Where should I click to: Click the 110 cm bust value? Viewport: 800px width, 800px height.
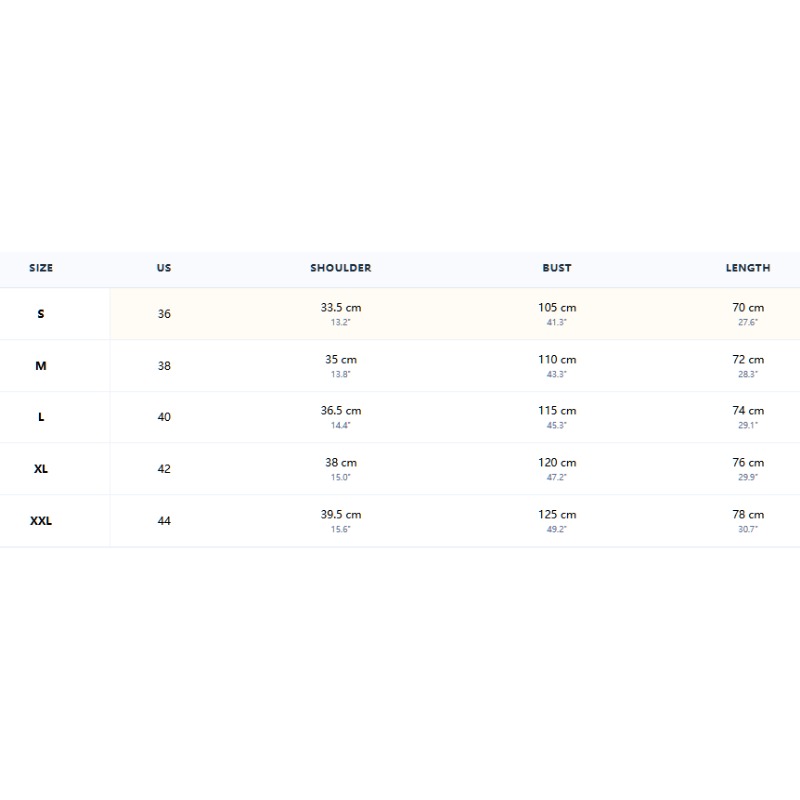click(x=557, y=360)
